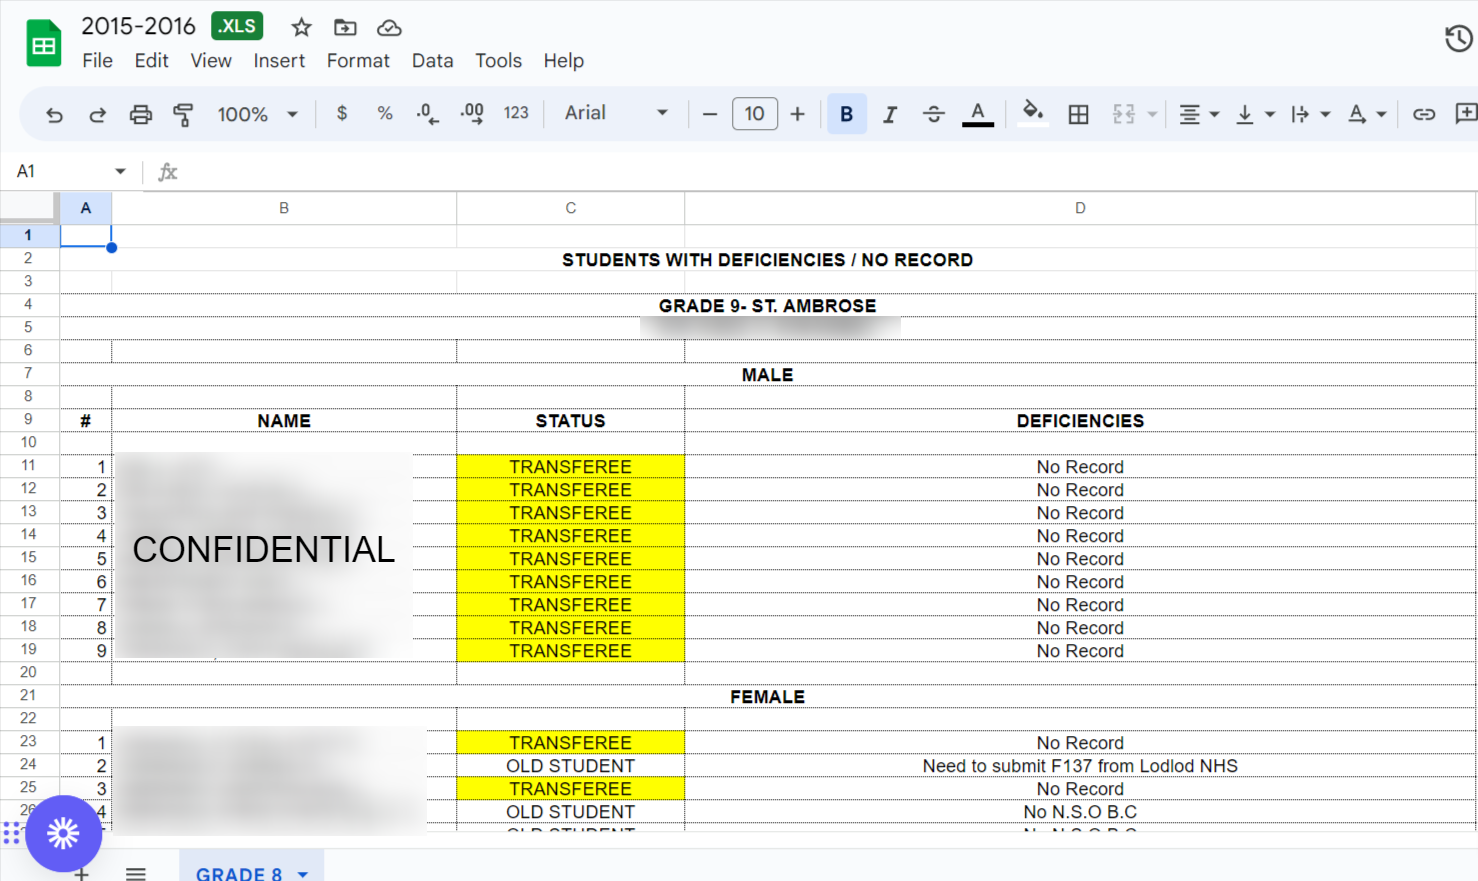Screen dimensions: 1478x881
Task: Select the DEFICIENCIES header cell
Action: (x=1080, y=421)
